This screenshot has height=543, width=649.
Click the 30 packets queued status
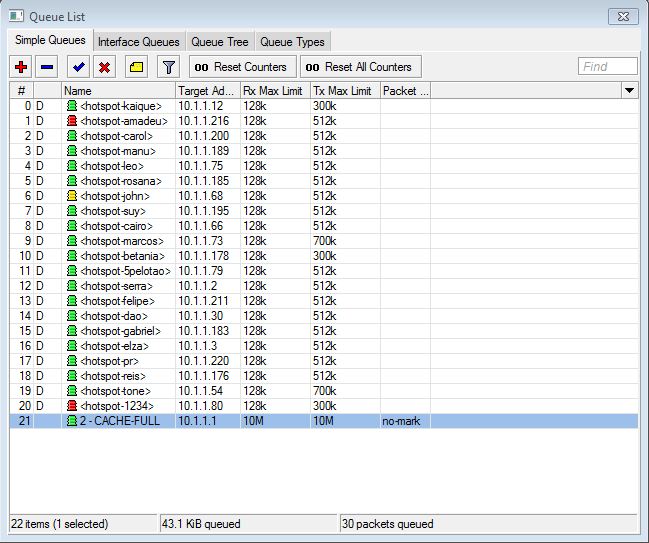(388, 524)
